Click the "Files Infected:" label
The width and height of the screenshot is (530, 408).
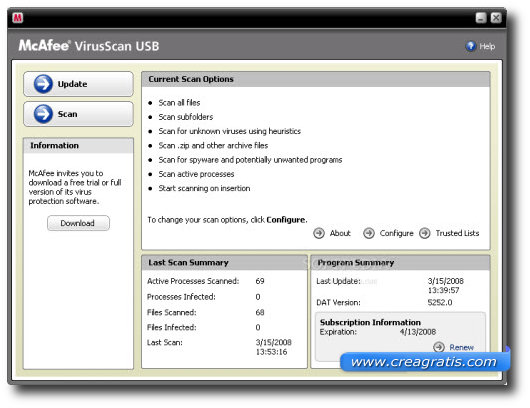tap(171, 327)
